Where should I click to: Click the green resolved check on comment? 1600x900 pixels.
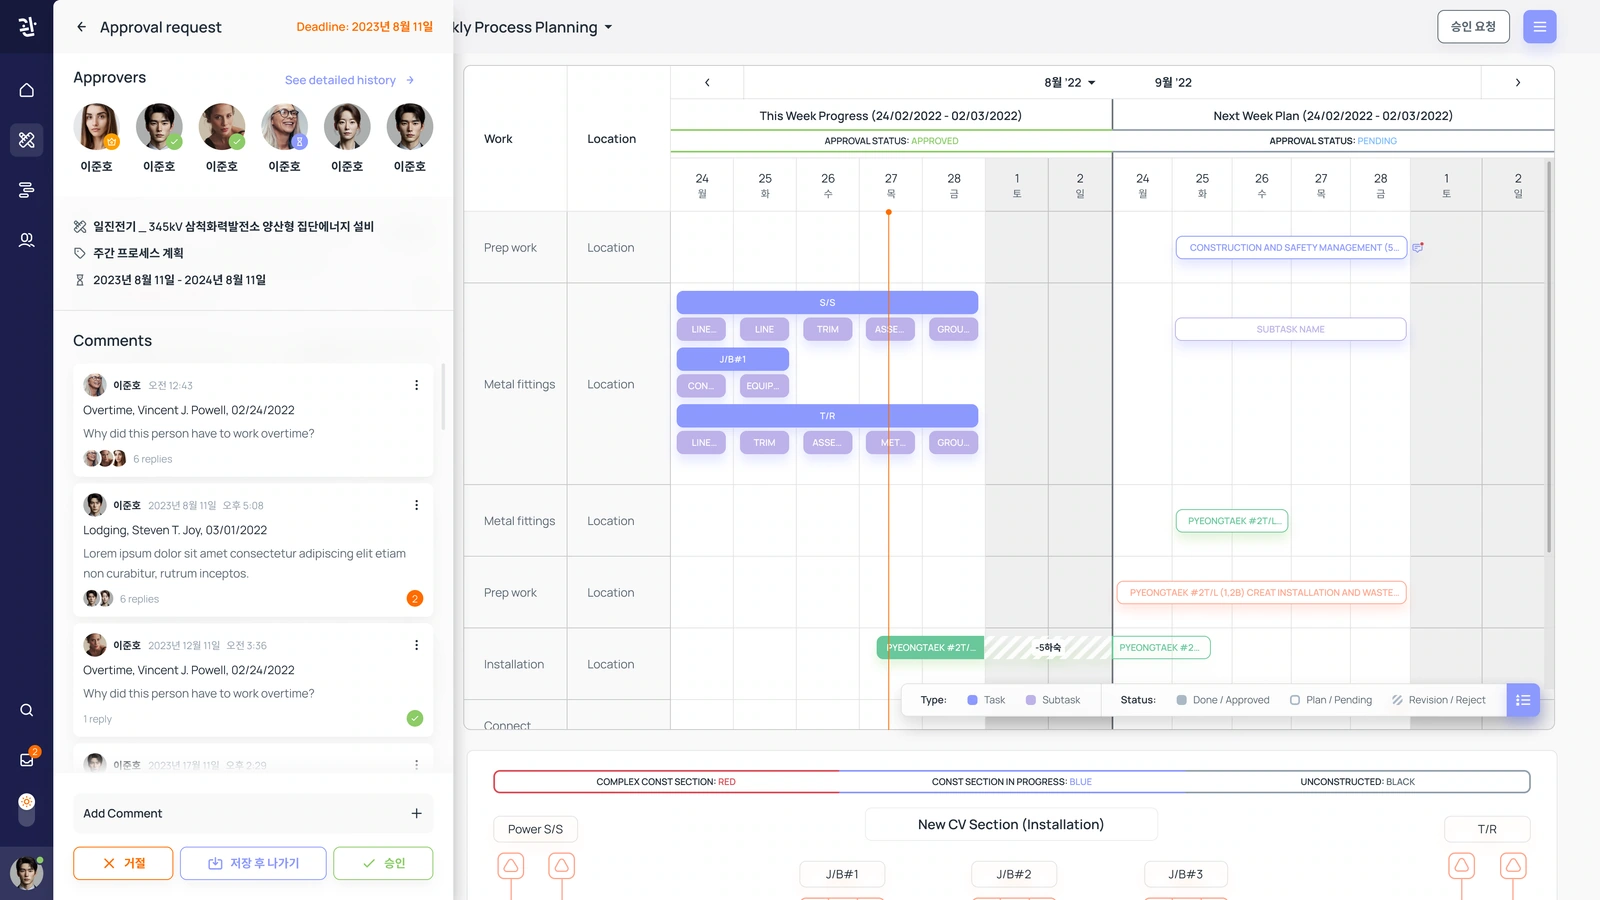(415, 718)
